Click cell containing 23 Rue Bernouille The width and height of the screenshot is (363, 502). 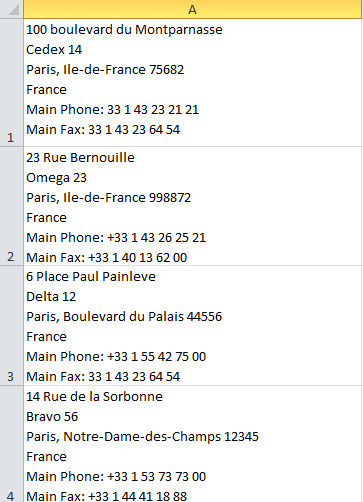coord(193,206)
